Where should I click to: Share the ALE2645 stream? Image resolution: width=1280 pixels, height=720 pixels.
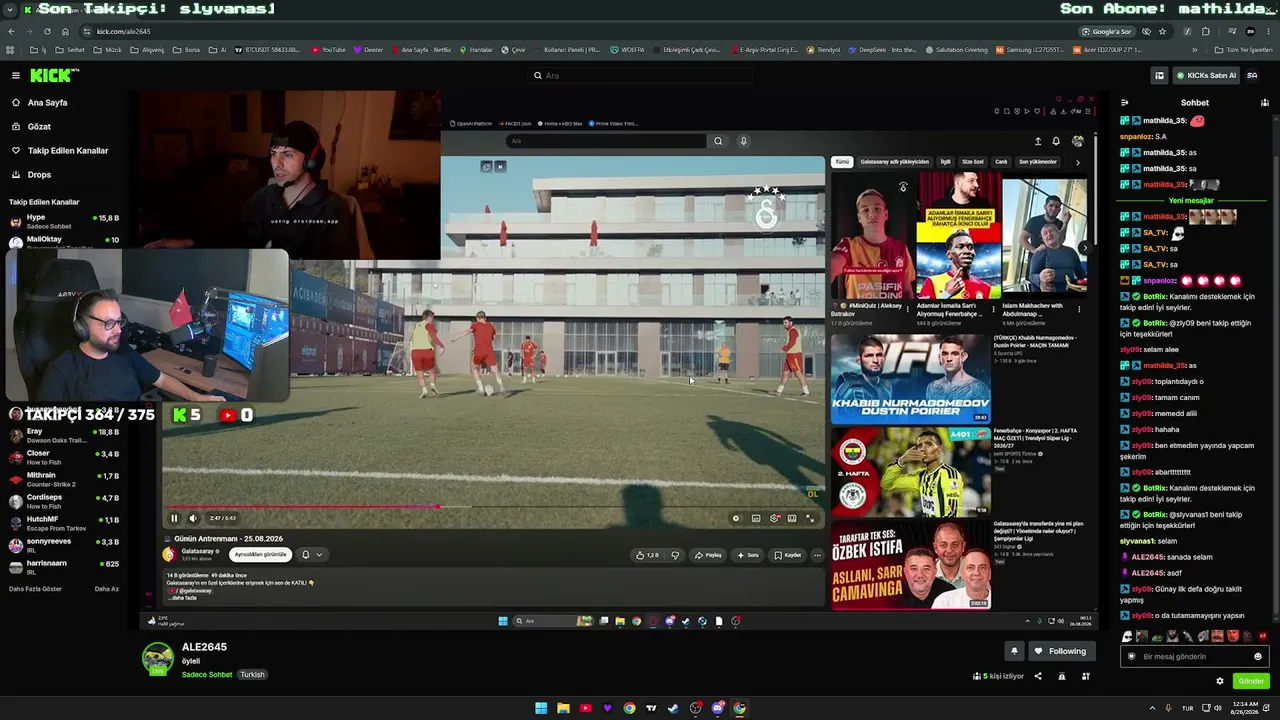(1038, 677)
